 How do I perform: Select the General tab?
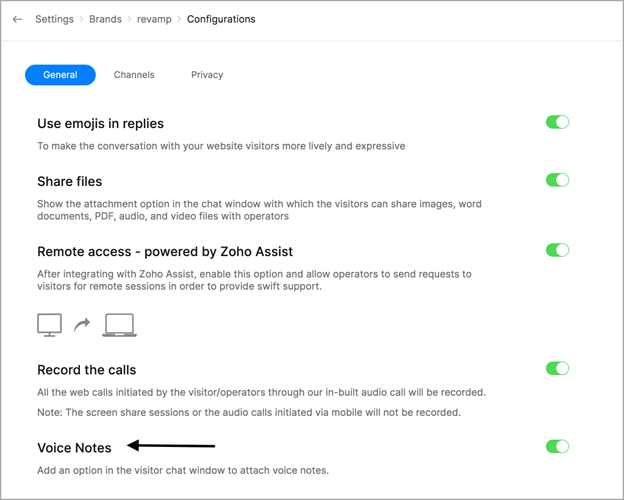click(60, 75)
